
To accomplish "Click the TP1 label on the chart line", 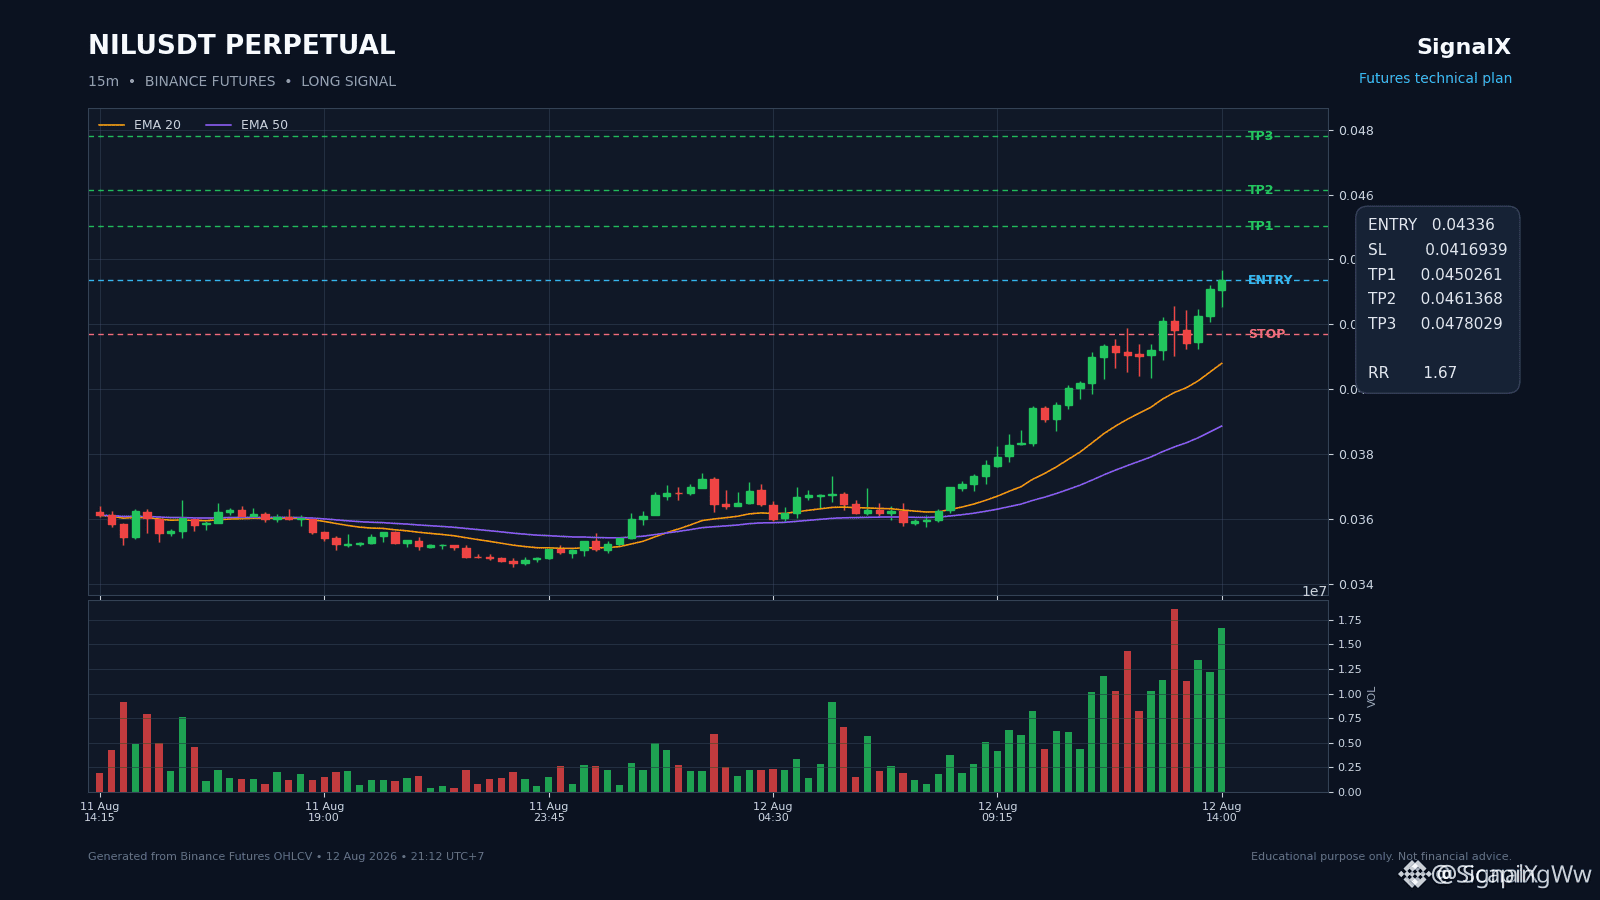I will (x=1260, y=226).
